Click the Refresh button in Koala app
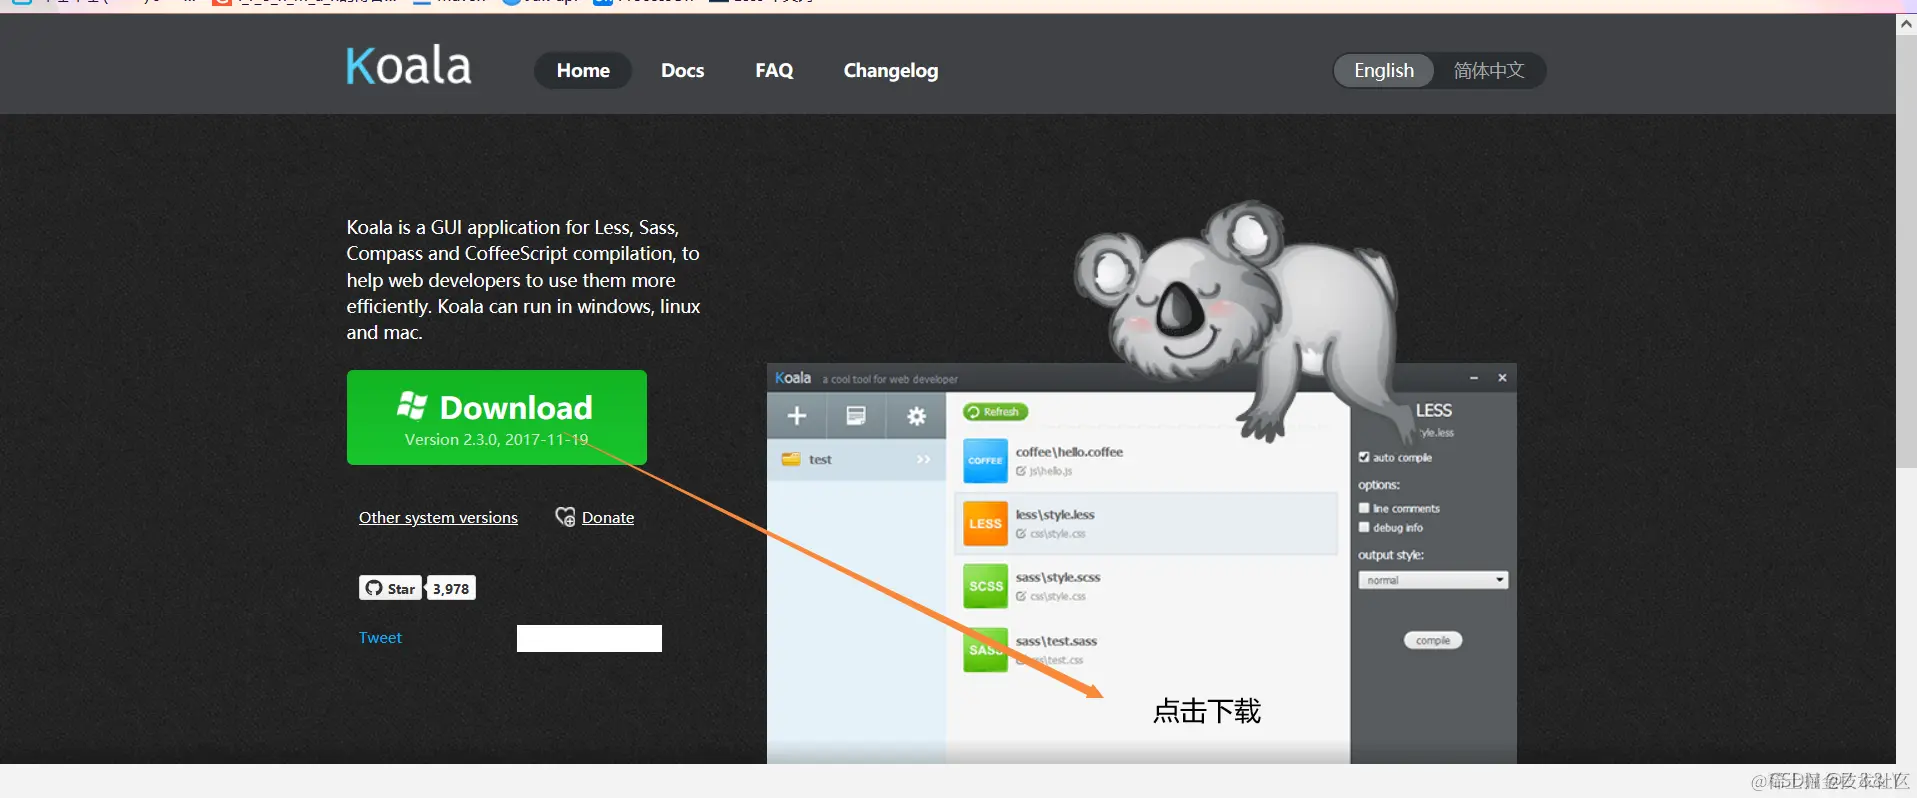The width and height of the screenshot is (1917, 798). pyautogui.click(x=995, y=412)
